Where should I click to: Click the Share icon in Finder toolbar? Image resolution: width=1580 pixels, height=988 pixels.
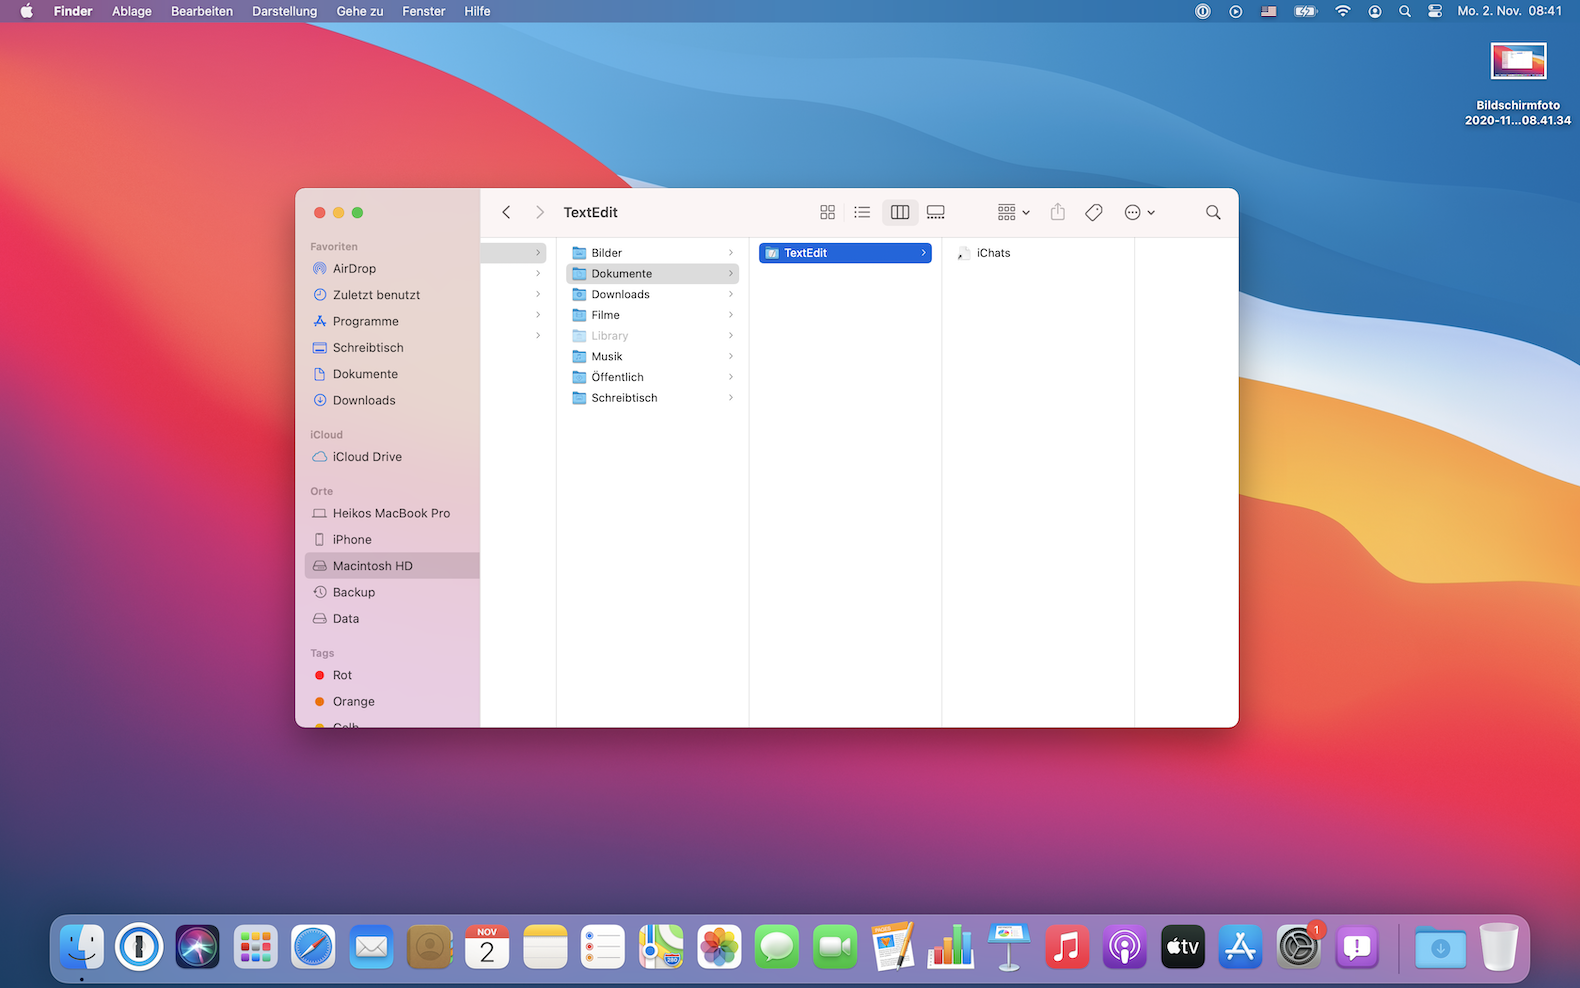(1057, 212)
